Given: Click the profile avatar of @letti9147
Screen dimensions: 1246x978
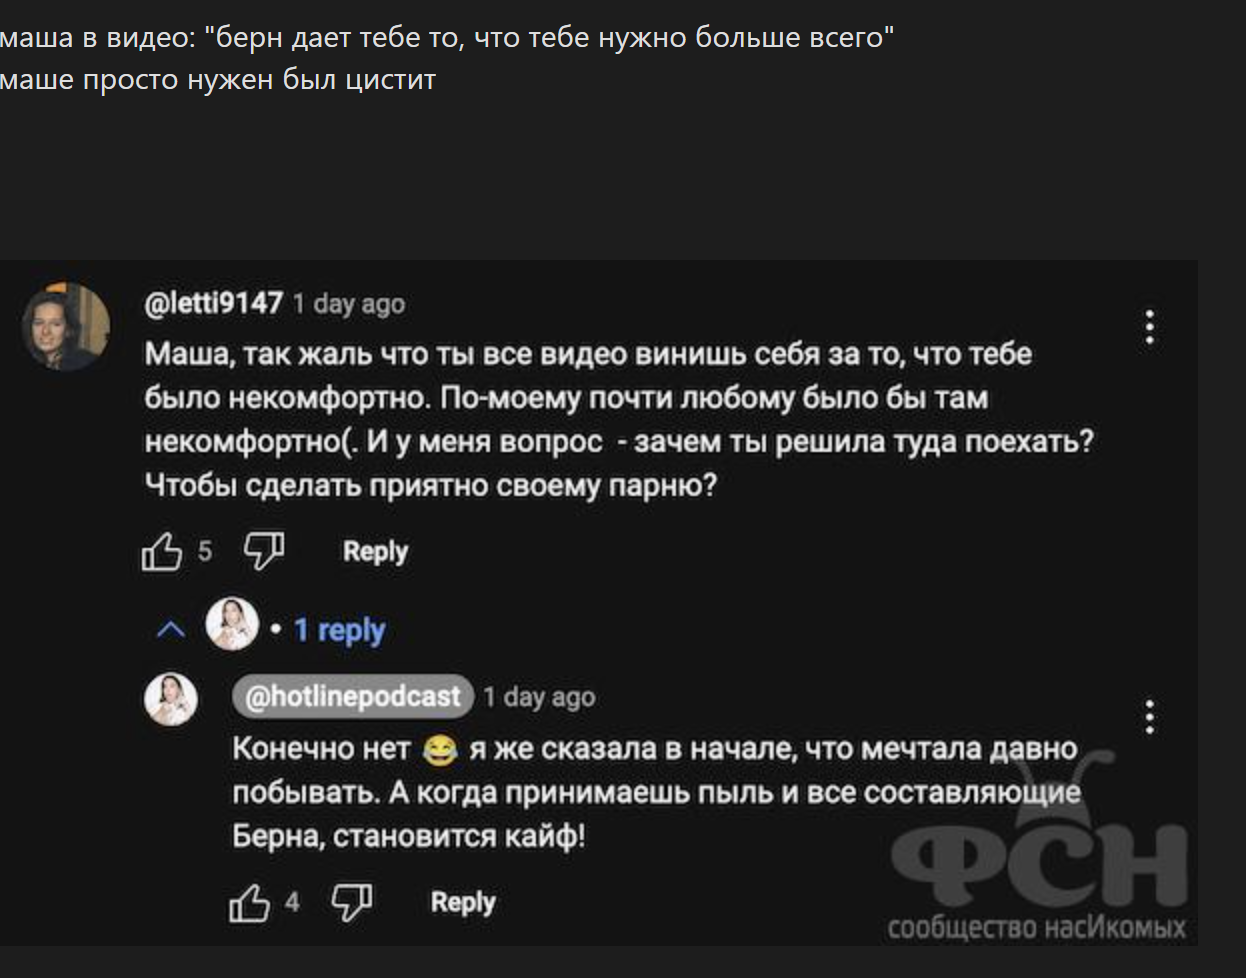Looking at the screenshot, I should tap(66, 326).
